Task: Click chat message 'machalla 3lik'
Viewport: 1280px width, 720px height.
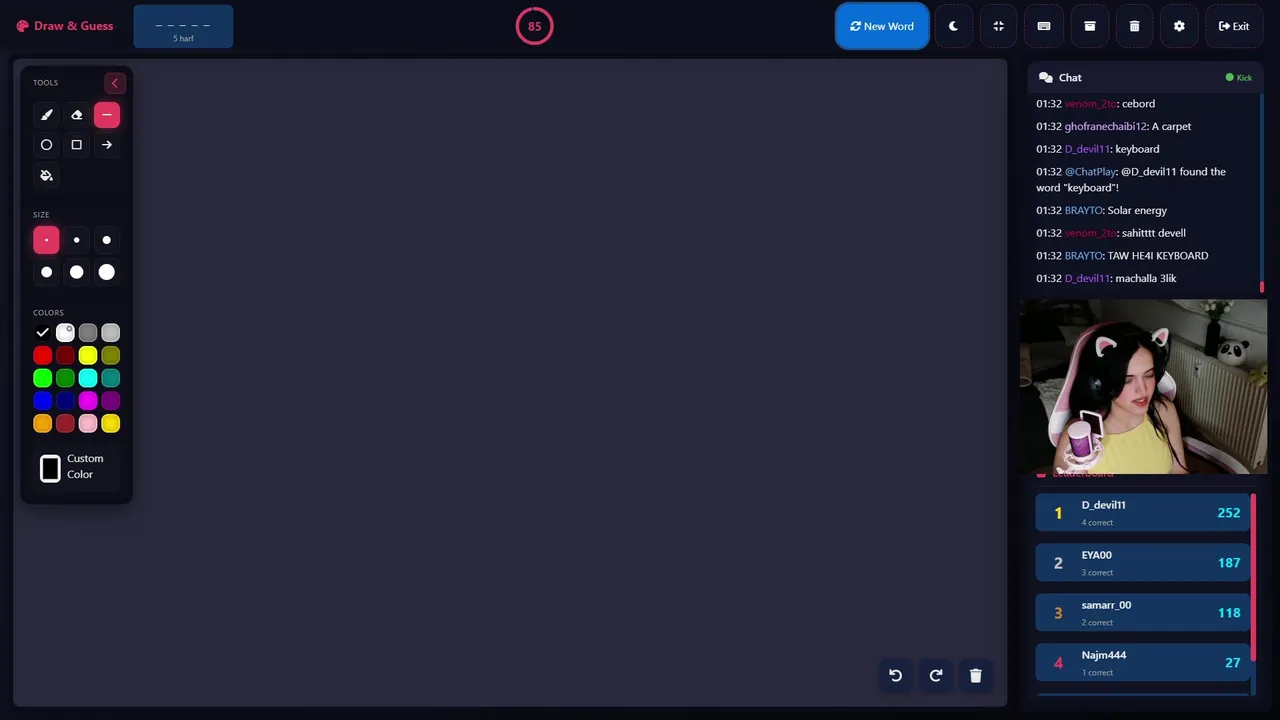Action: pos(1146,279)
